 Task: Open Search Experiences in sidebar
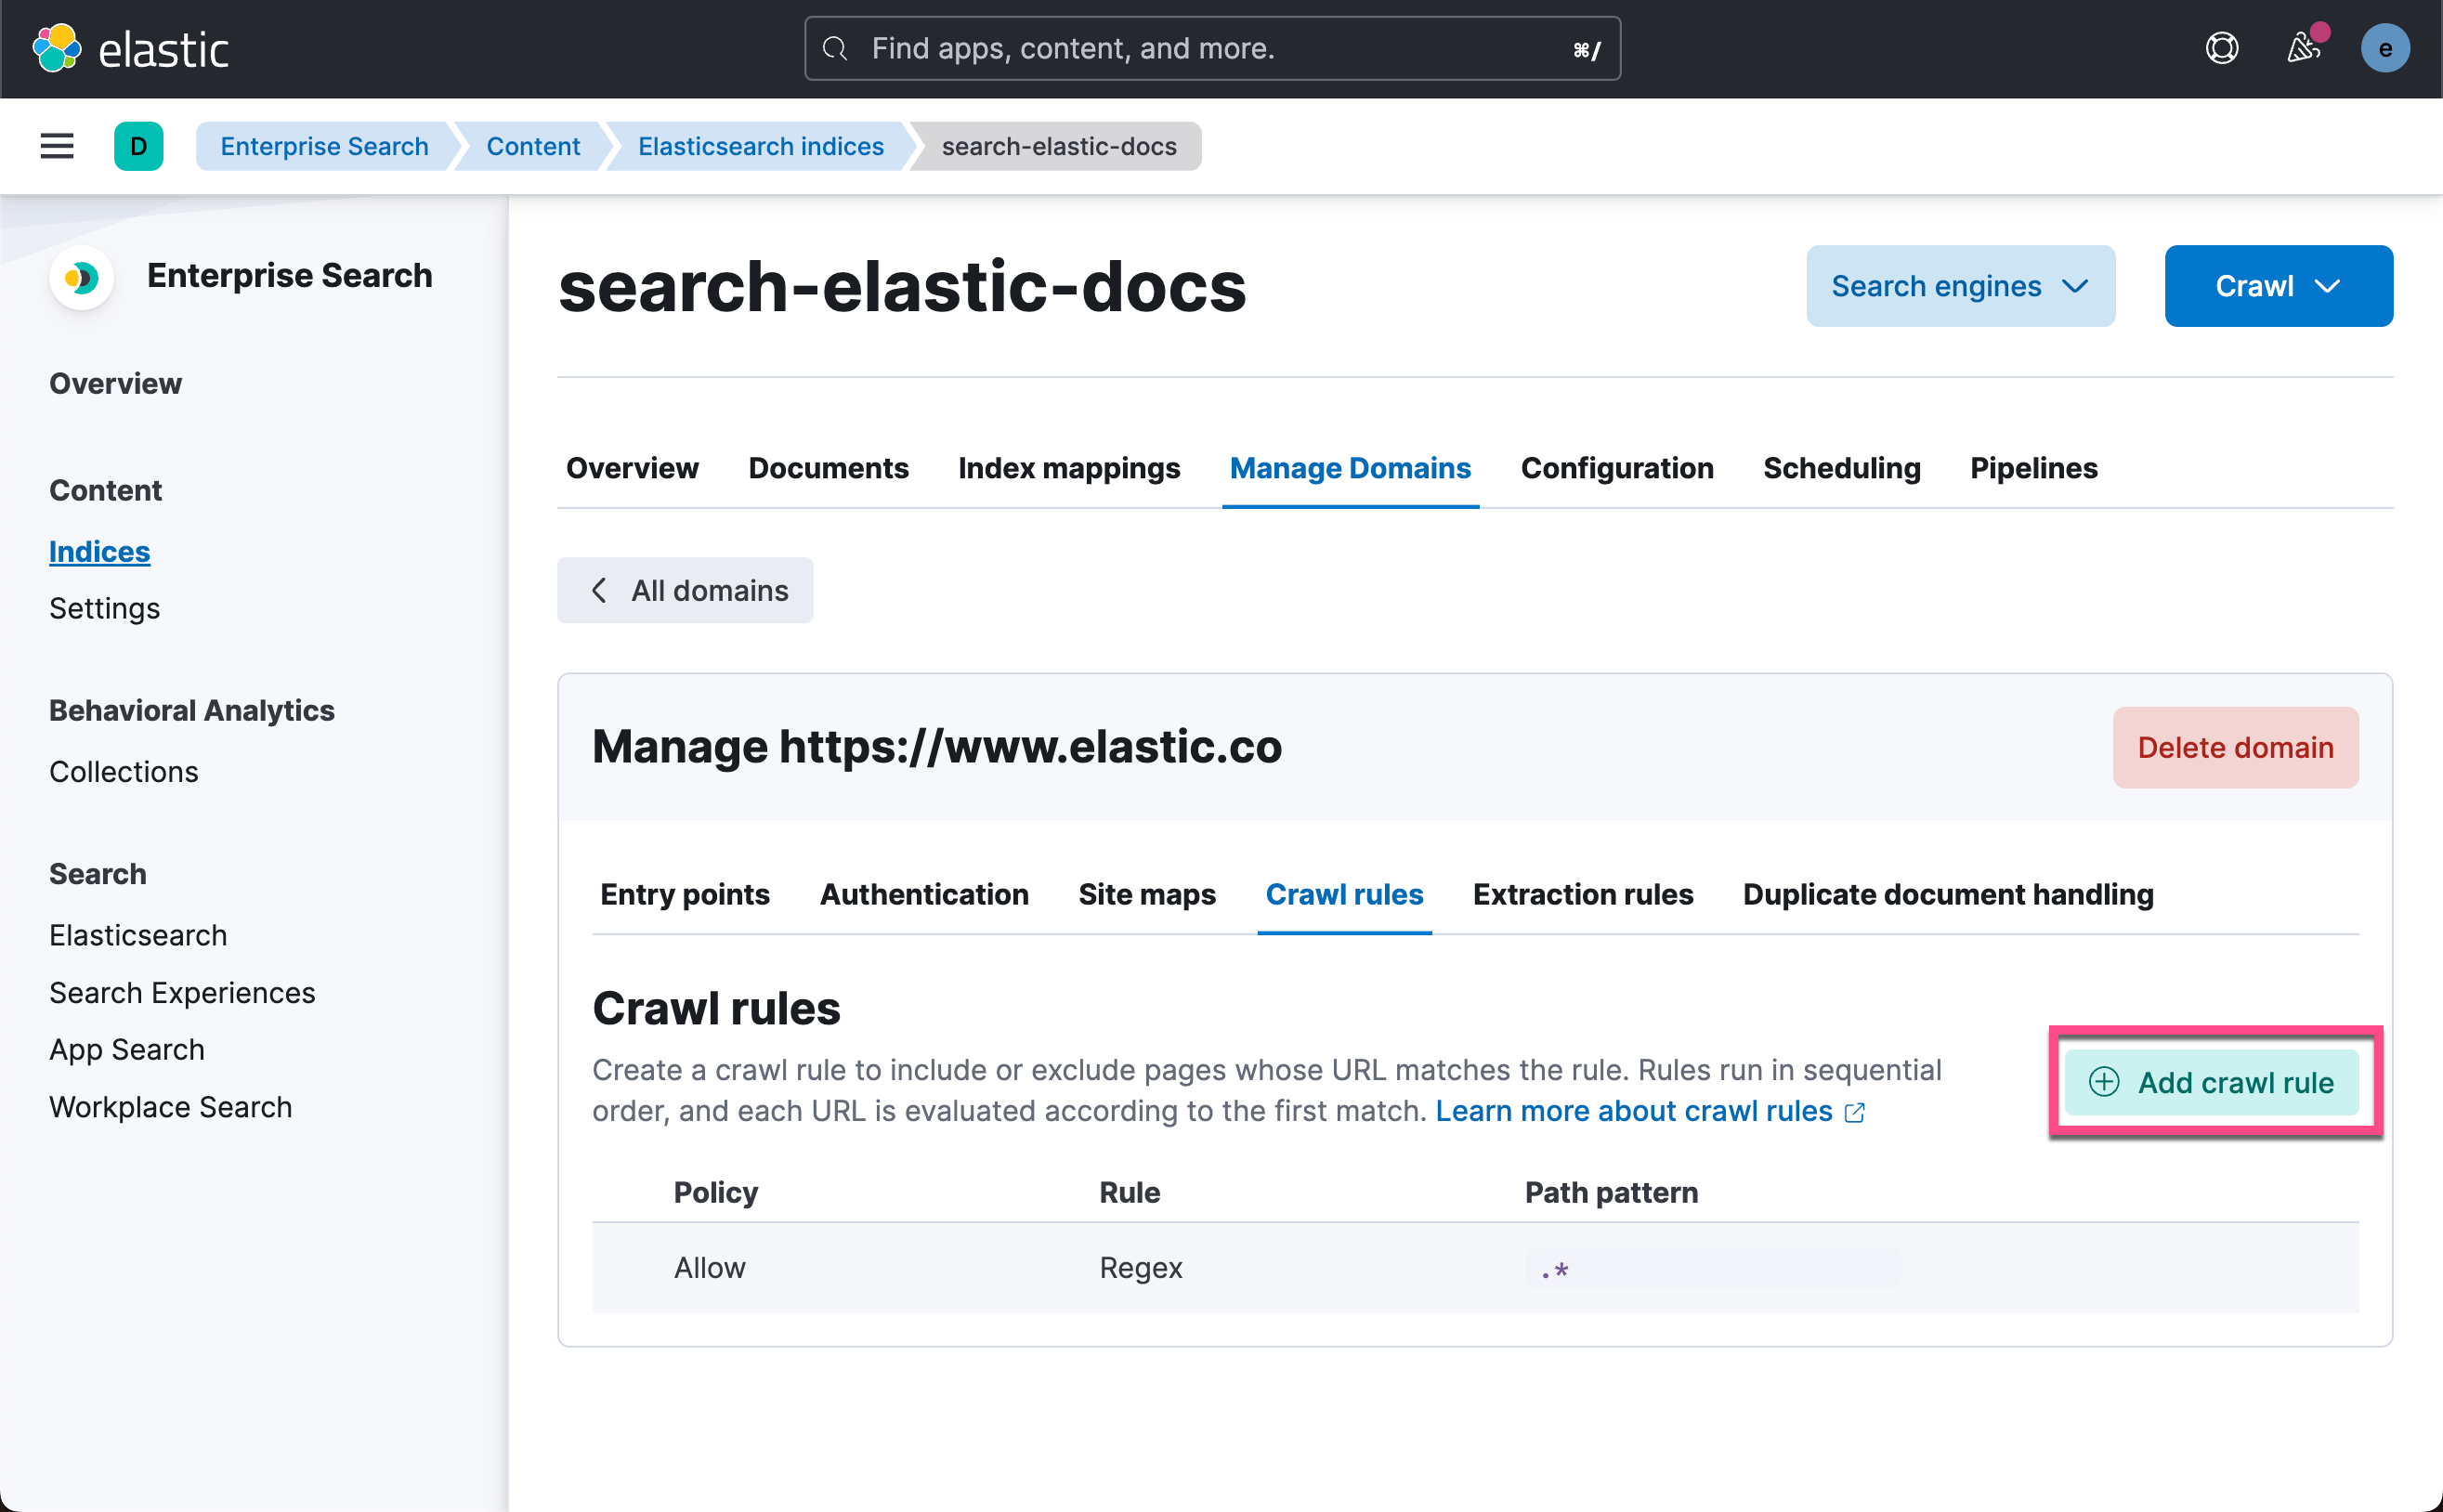tap(182, 992)
